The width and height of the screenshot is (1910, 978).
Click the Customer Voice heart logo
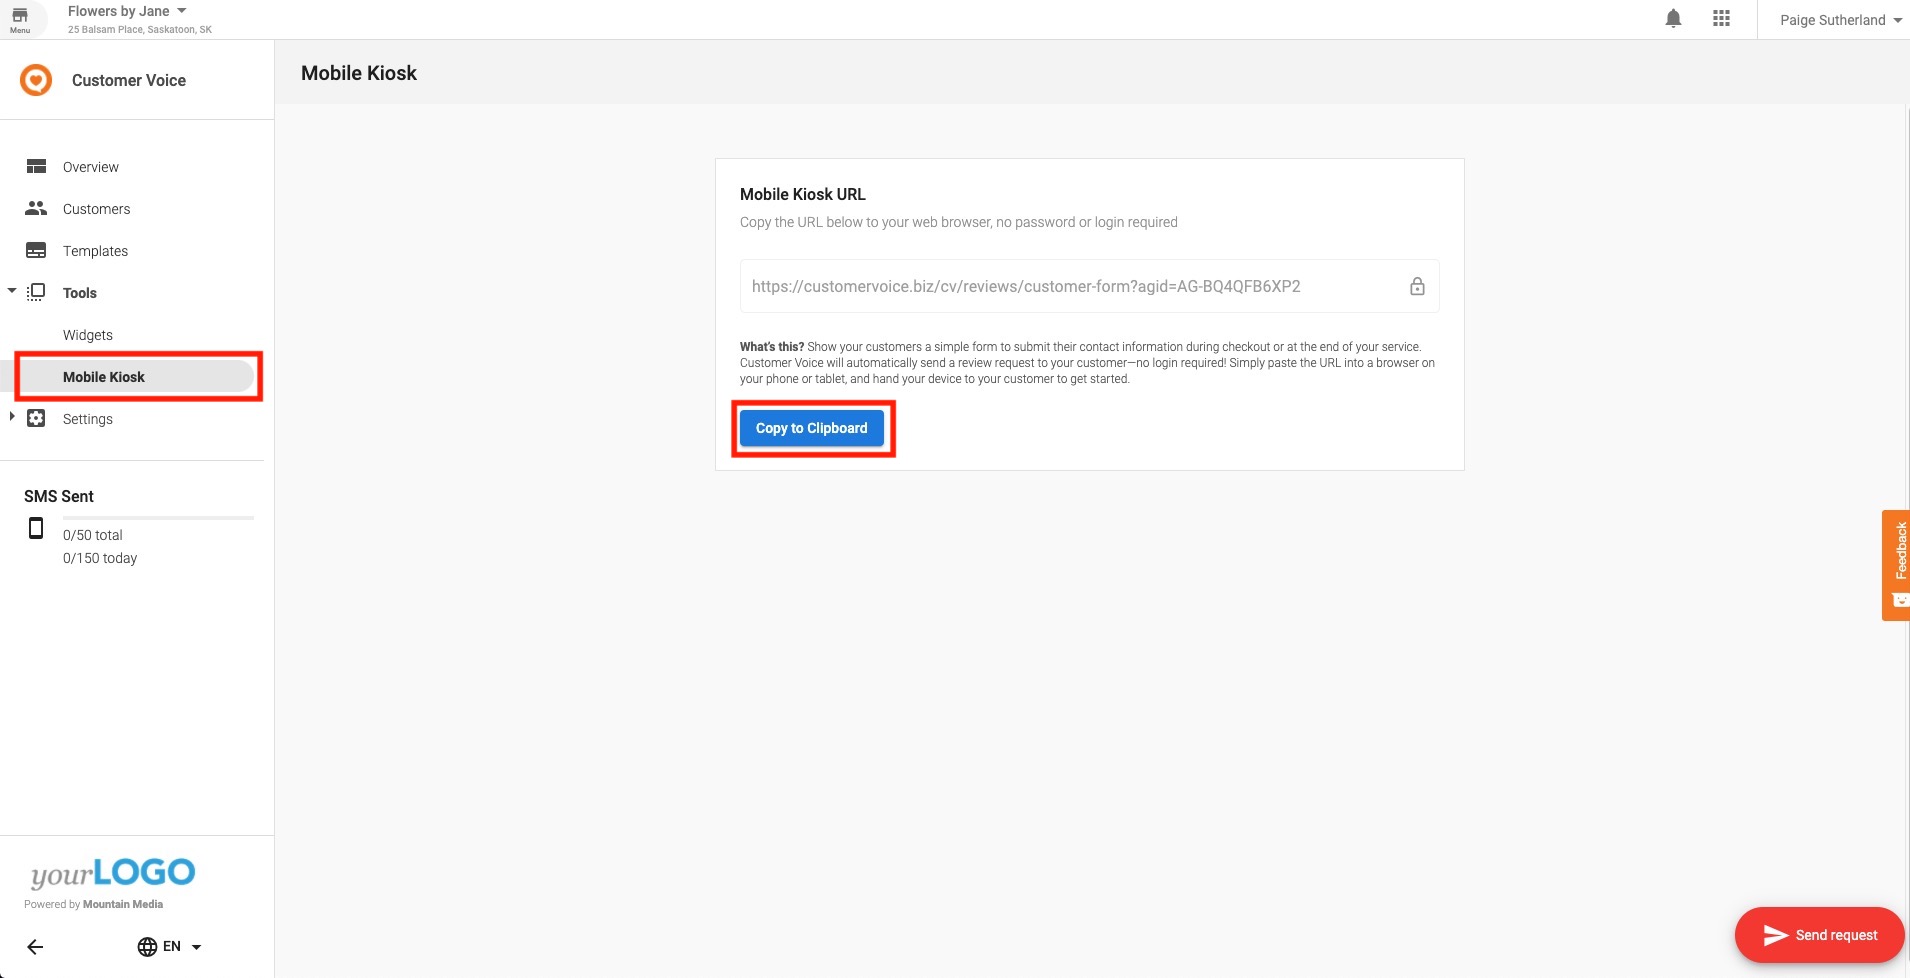coord(36,80)
